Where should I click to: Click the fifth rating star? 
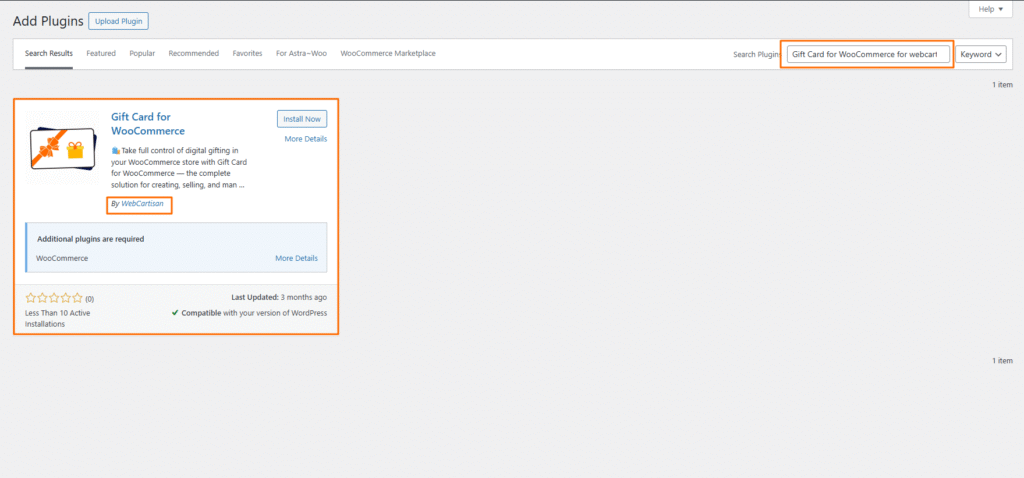[x=78, y=298]
